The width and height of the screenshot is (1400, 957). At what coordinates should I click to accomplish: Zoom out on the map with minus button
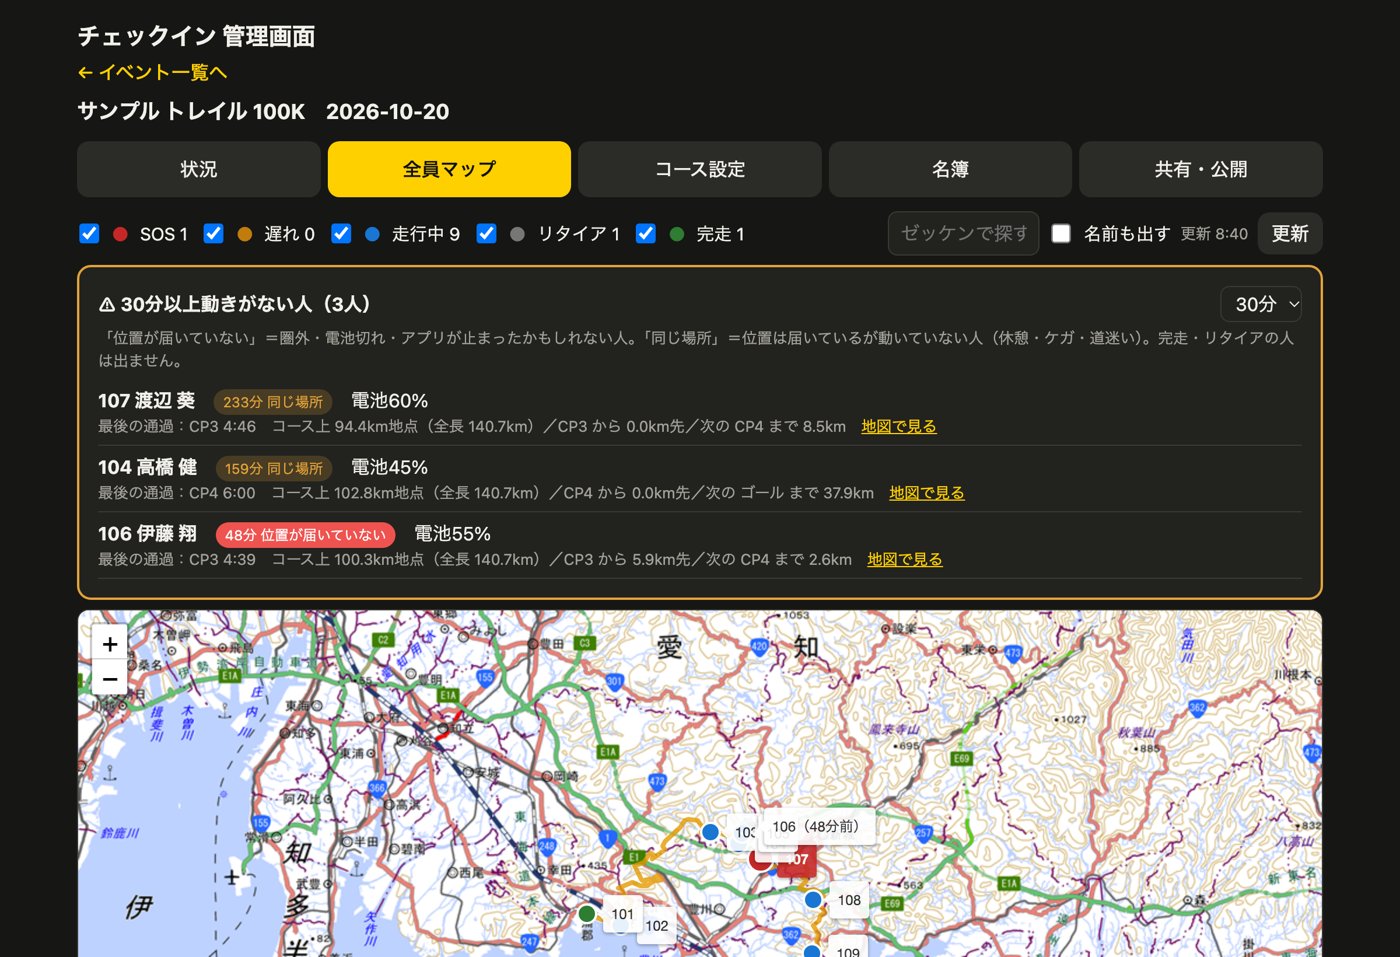click(110, 678)
